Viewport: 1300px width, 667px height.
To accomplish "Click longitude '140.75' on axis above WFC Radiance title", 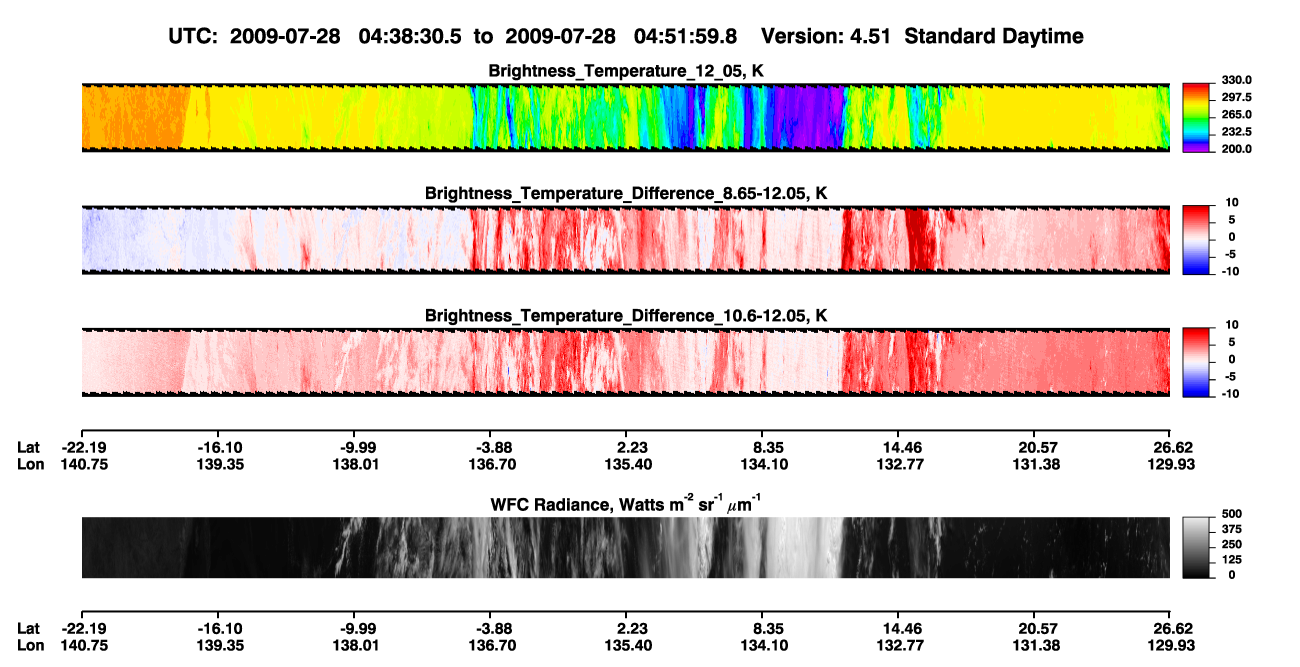I will click(x=82, y=464).
